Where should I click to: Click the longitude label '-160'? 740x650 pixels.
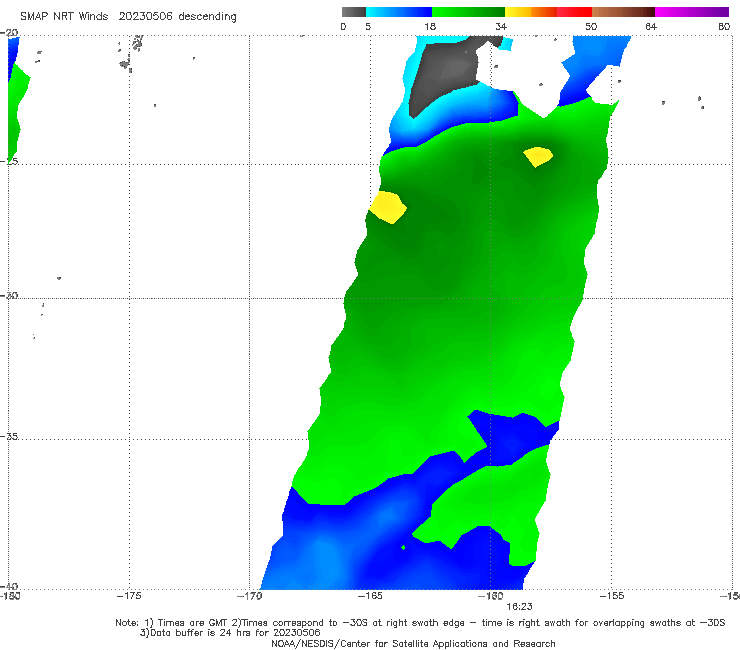coord(490,596)
